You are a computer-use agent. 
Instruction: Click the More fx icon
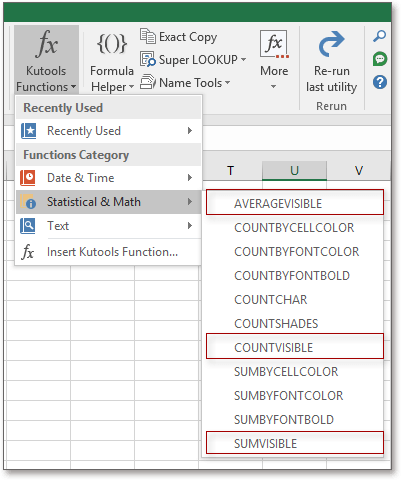click(274, 44)
